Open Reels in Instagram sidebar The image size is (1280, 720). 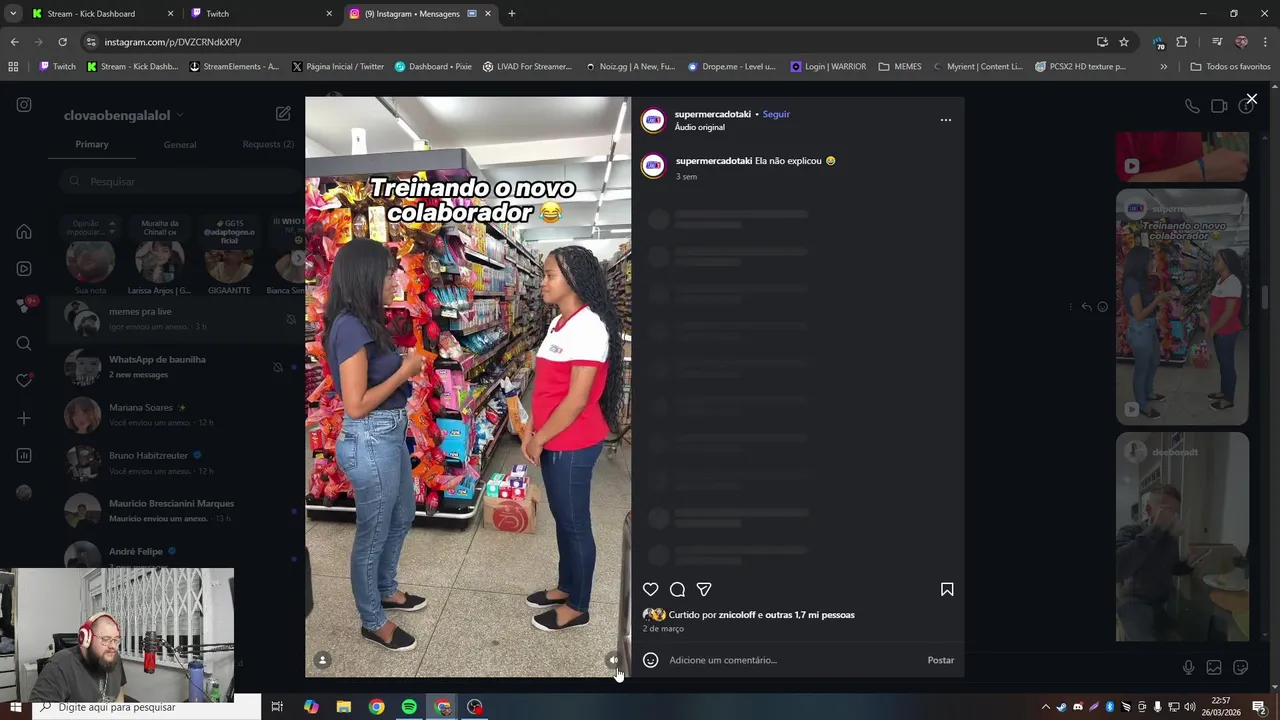coord(24,269)
